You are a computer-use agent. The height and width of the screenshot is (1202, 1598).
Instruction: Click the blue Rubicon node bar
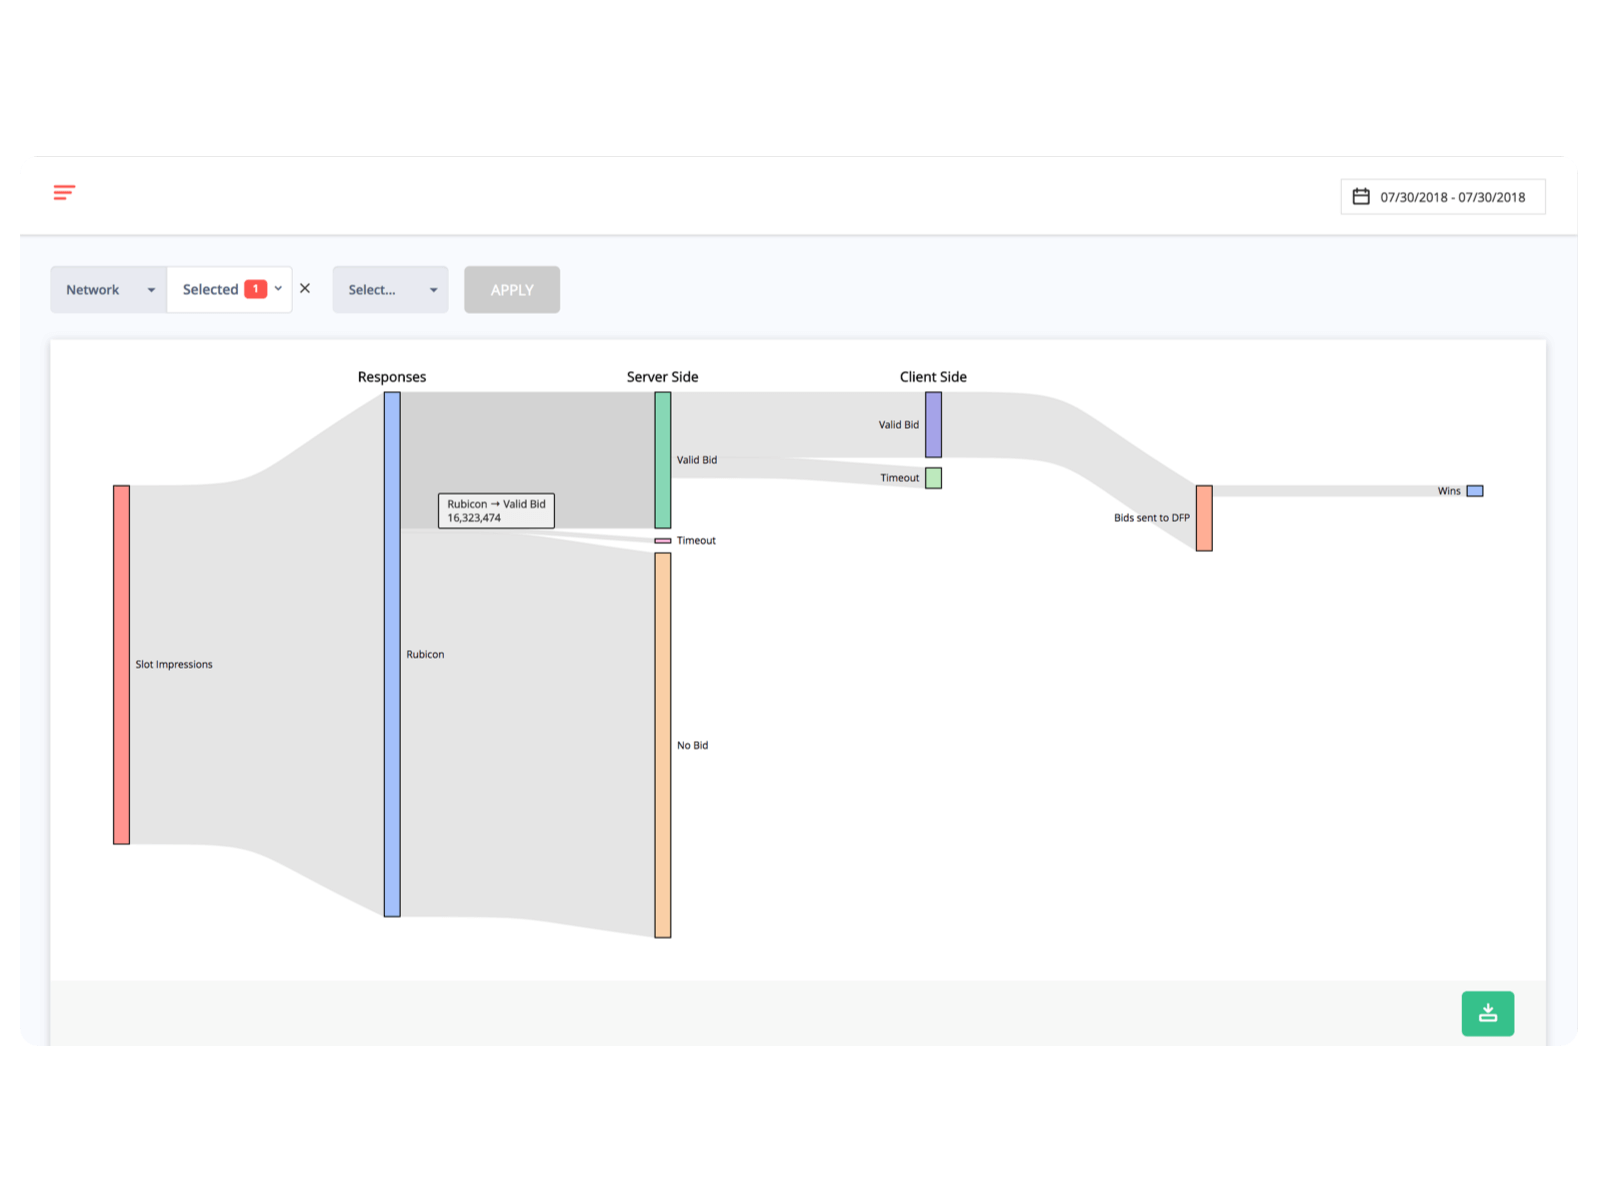point(392,654)
